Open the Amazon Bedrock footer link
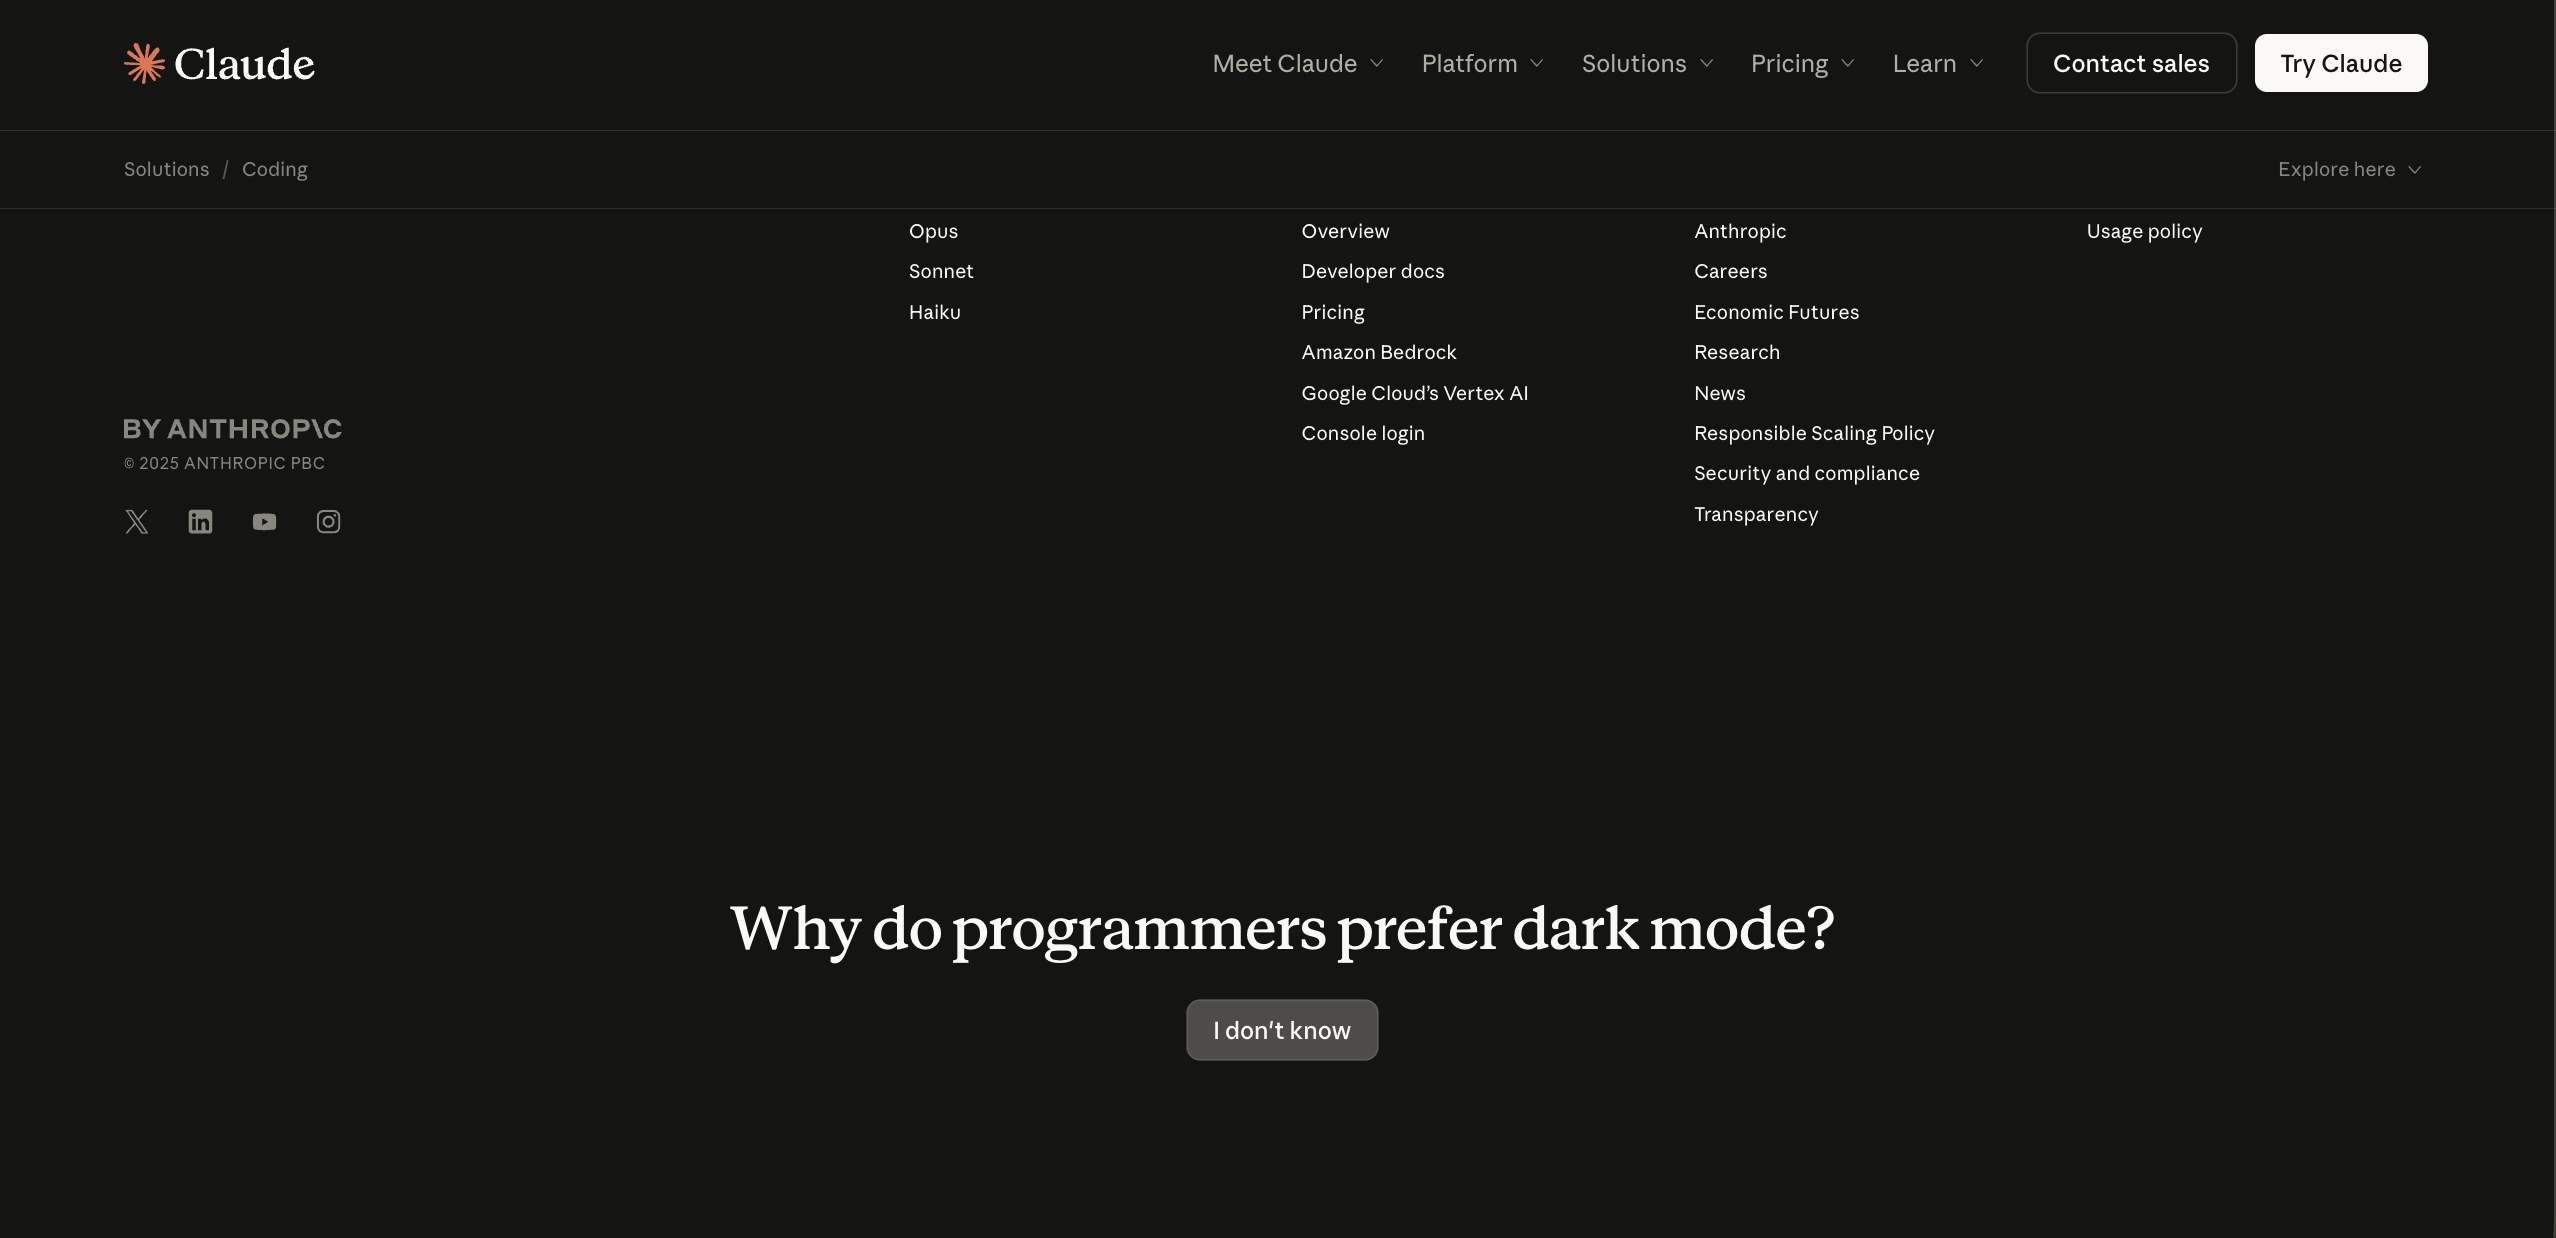Viewport: 2556px width, 1238px height. pyautogui.click(x=1378, y=352)
